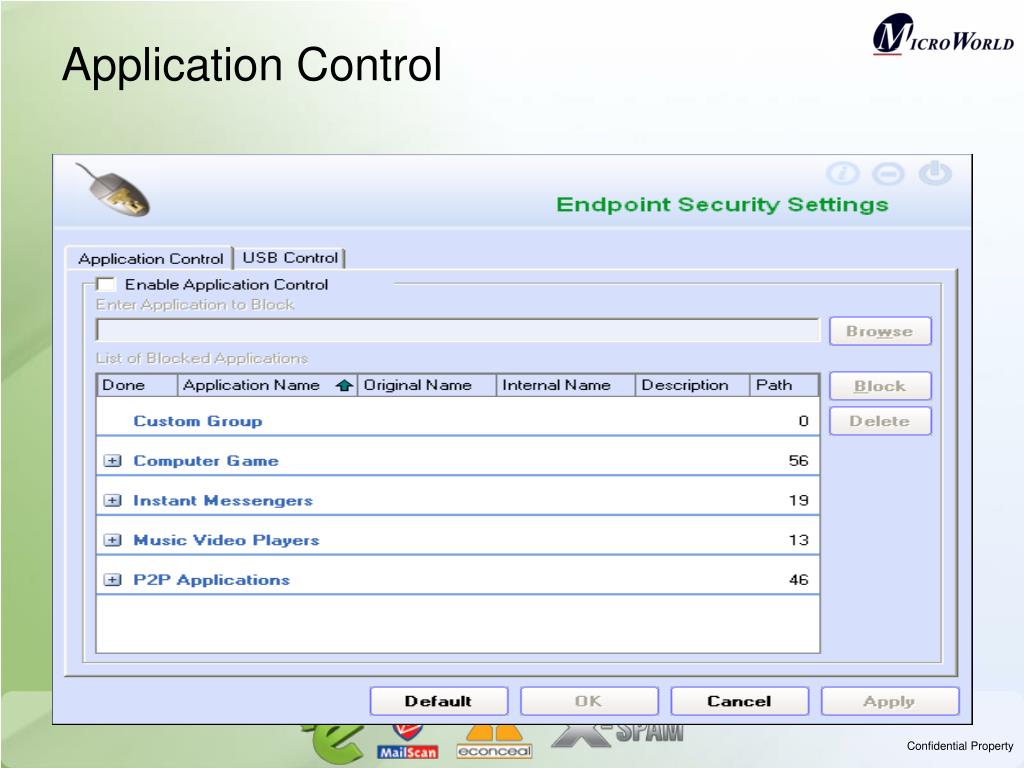Screen dimensions: 1024x768
Task: Click the info icon in the header
Action: pos(842,174)
